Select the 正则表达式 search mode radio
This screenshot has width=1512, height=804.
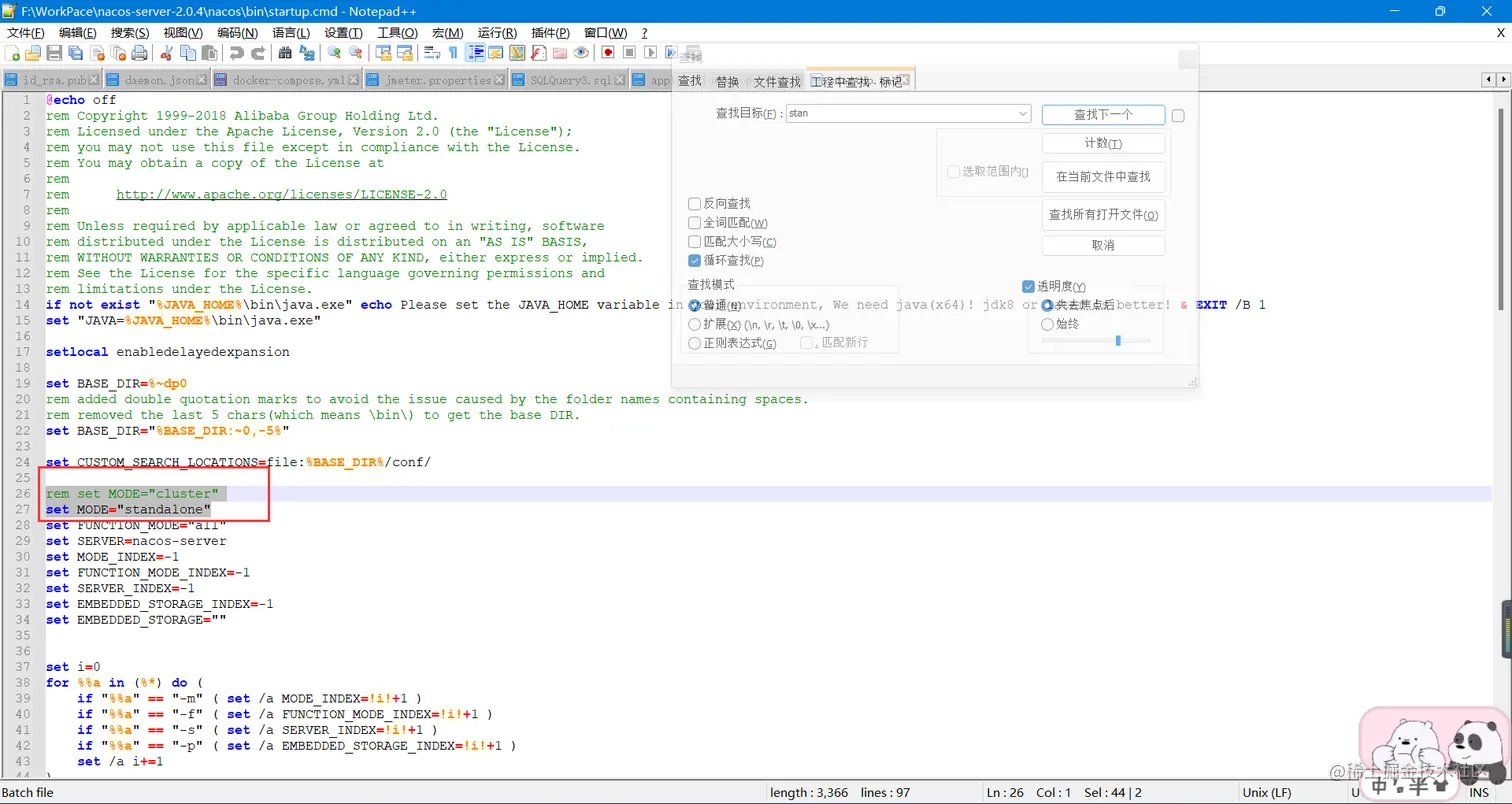coord(695,343)
